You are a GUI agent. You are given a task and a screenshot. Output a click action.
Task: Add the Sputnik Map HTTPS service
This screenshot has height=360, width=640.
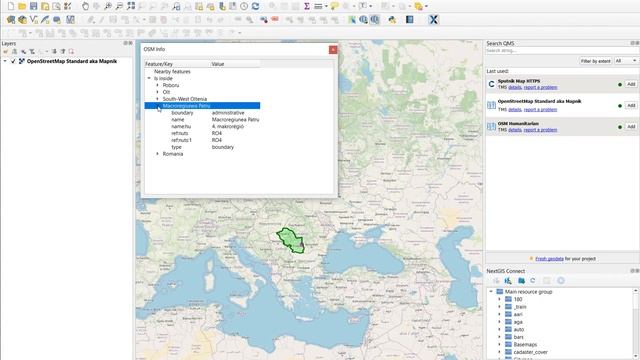[631, 84]
